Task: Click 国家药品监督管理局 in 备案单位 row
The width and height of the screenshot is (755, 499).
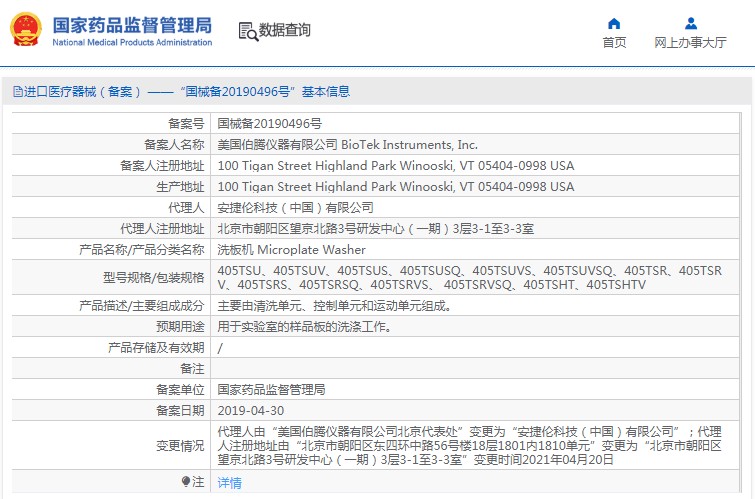Action: click(272, 389)
